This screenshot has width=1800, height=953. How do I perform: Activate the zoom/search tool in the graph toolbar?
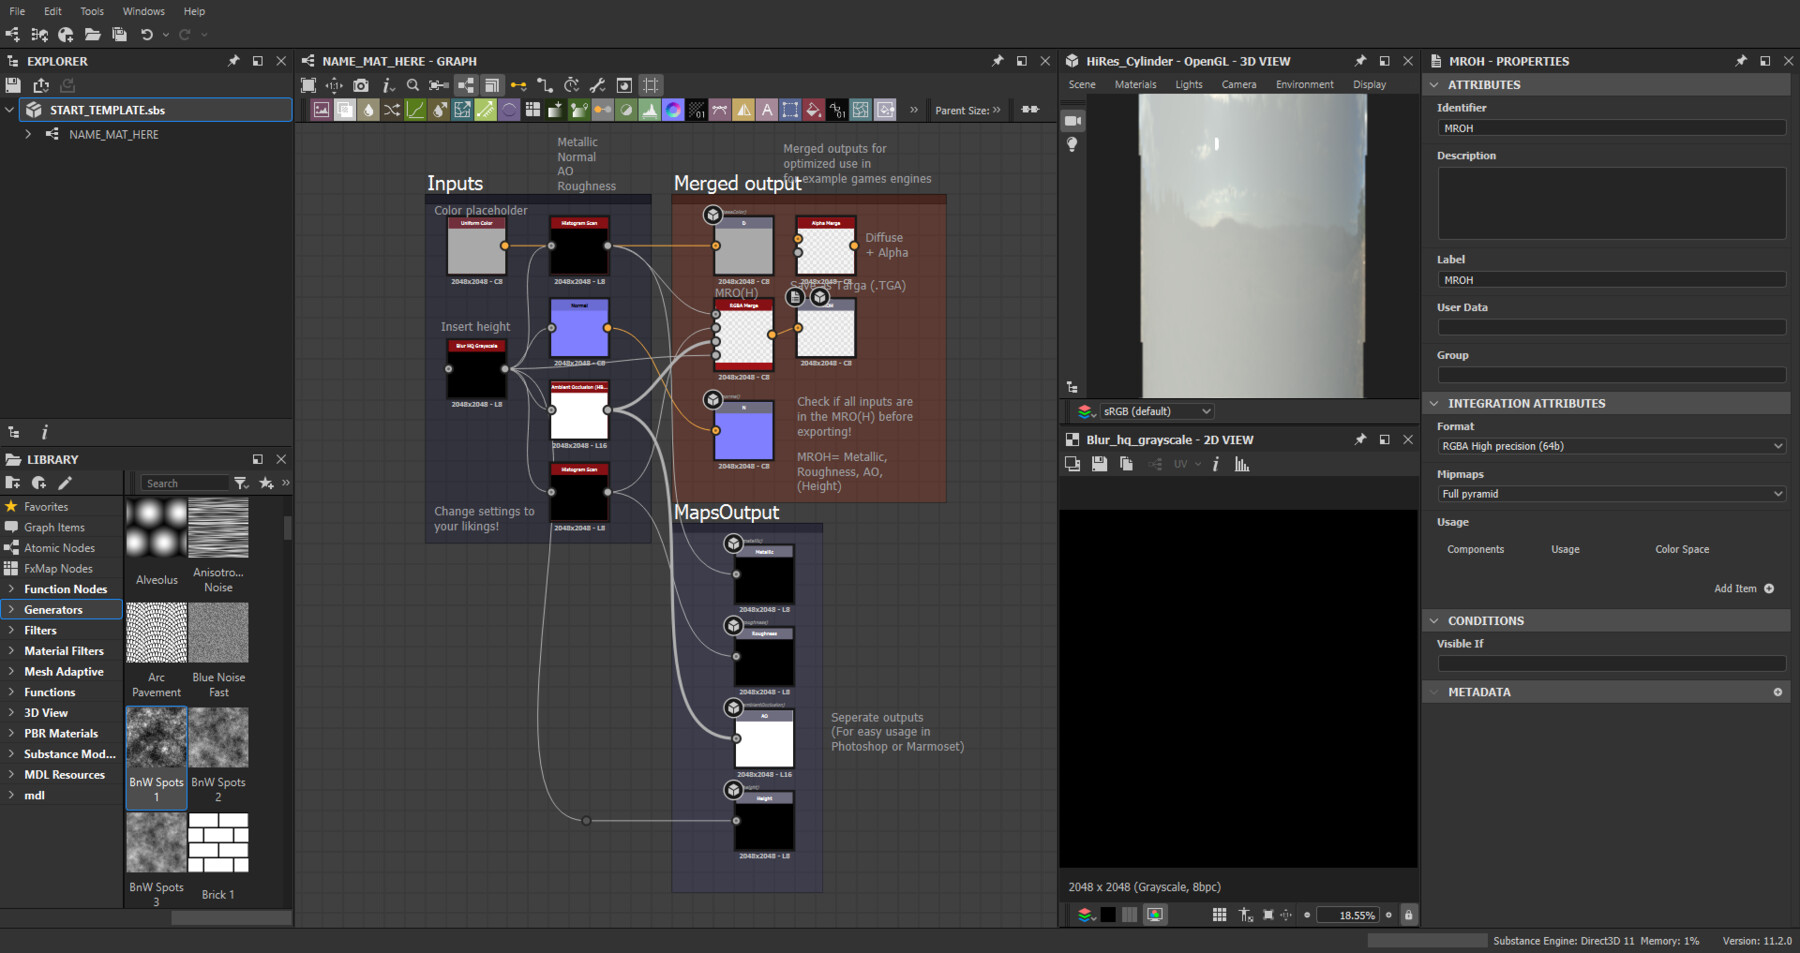pyautogui.click(x=412, y=86)
